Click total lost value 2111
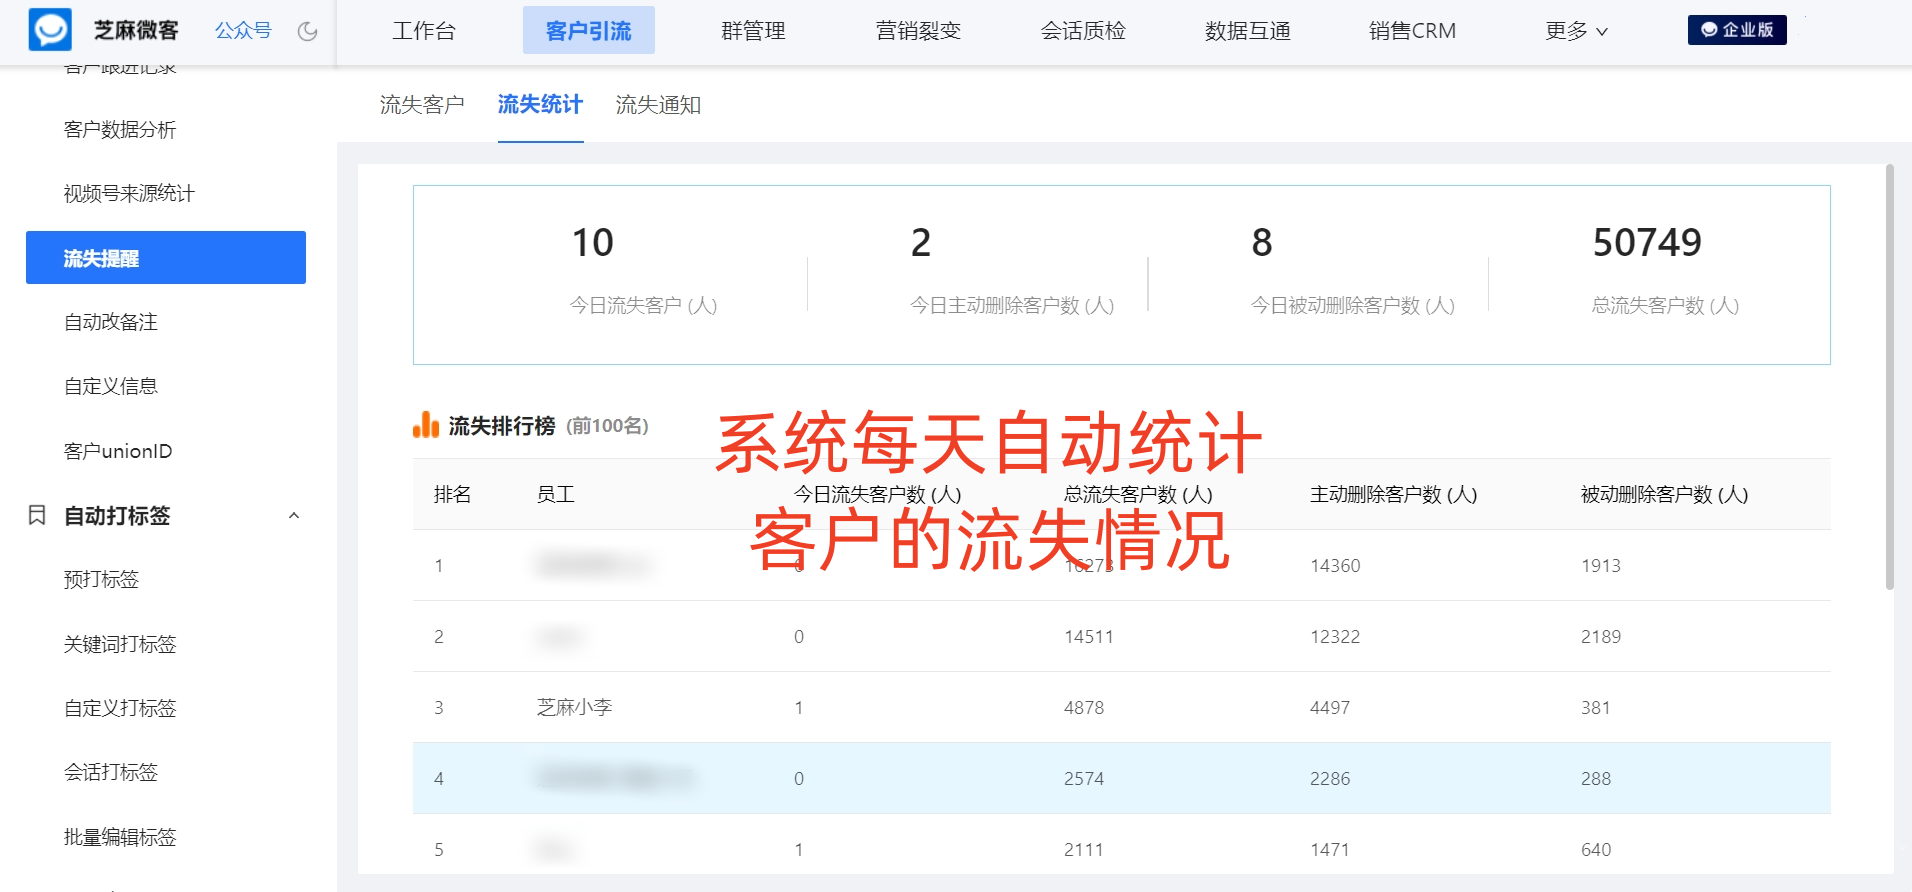 pyautogui.click(x=1083, y=849)
